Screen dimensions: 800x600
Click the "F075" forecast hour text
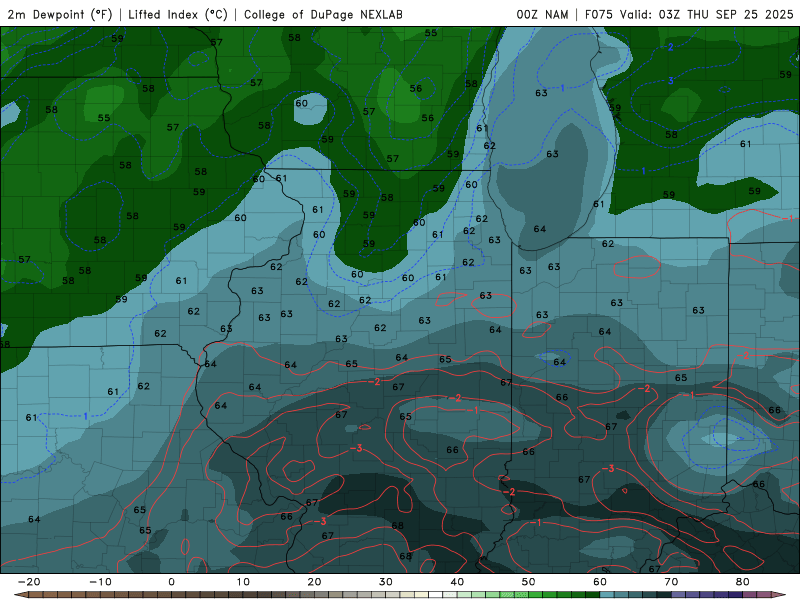[598, 14]
